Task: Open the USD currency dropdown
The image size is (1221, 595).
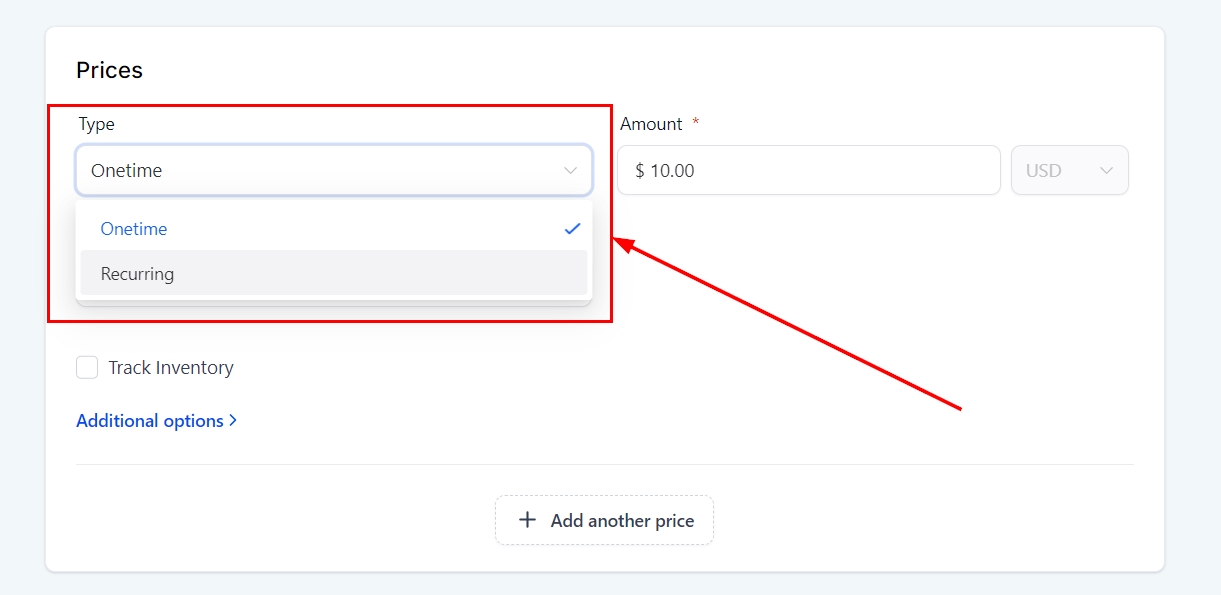Action: (x=1069, y=171)
